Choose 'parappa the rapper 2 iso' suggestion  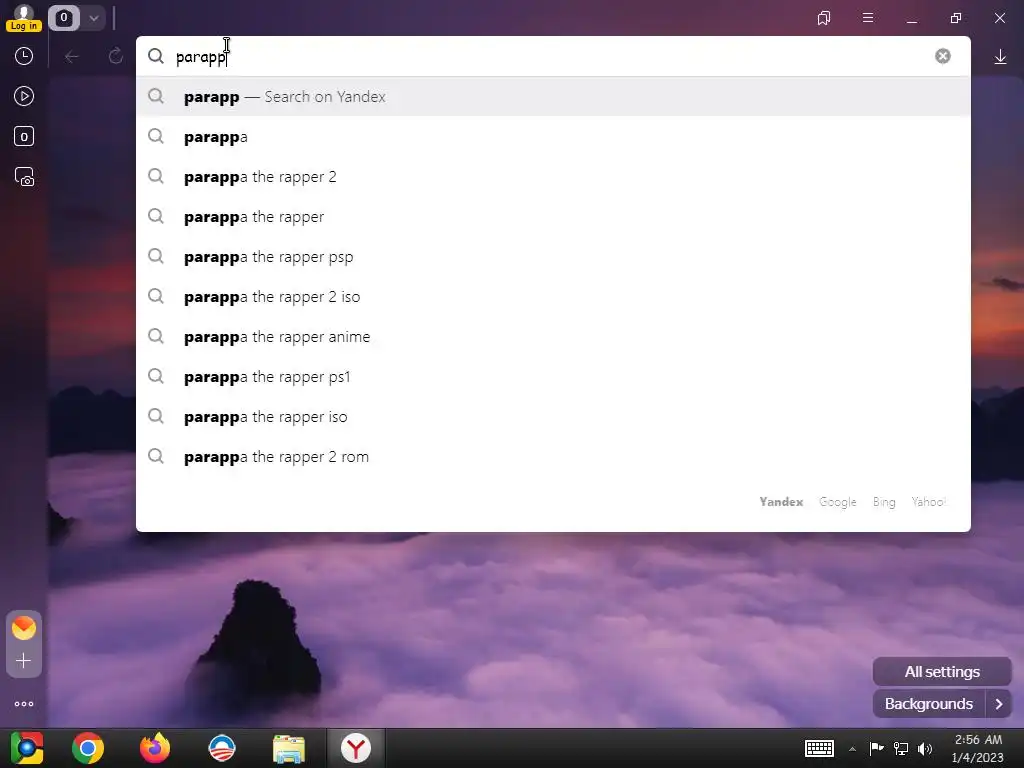point(553,296)
